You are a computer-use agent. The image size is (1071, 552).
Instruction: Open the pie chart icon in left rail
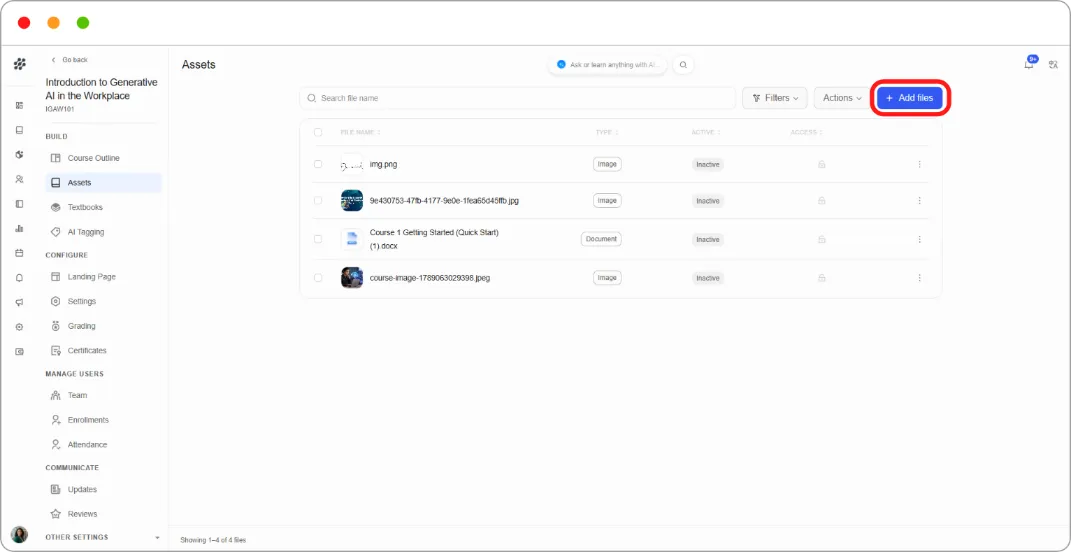point(19,154)
